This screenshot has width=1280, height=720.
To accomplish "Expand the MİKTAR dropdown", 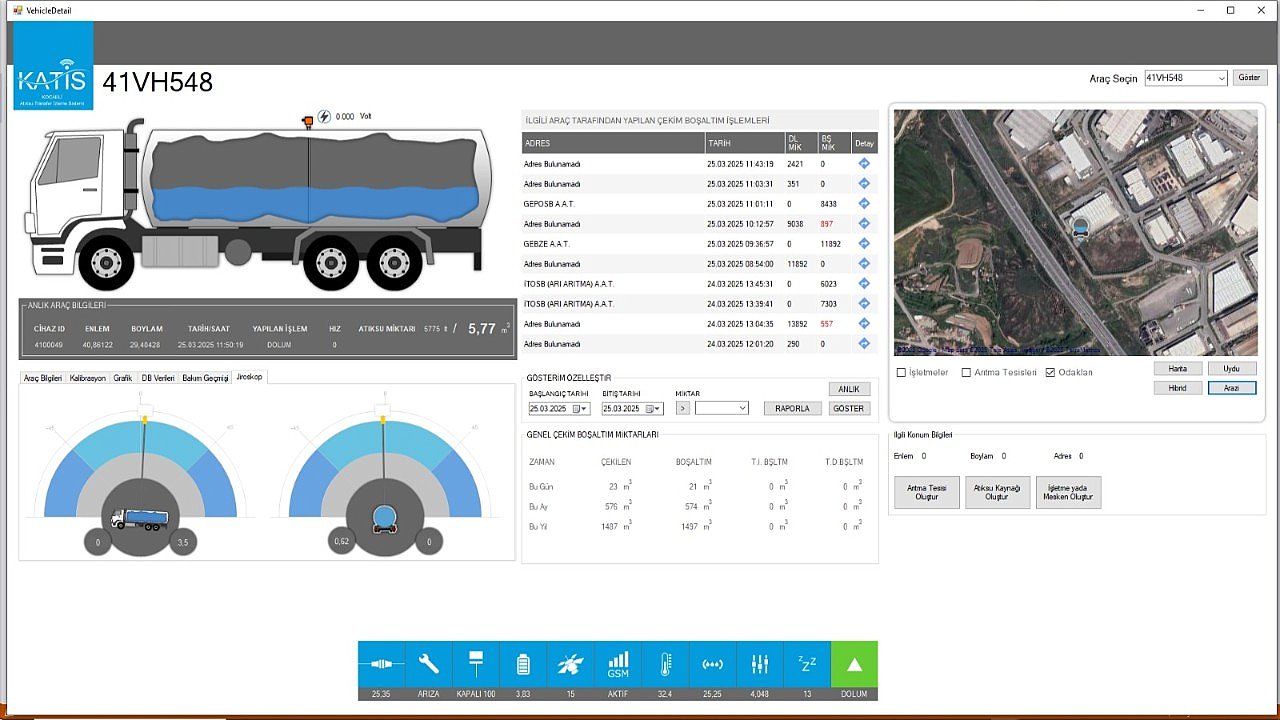I will pos(722,408).
